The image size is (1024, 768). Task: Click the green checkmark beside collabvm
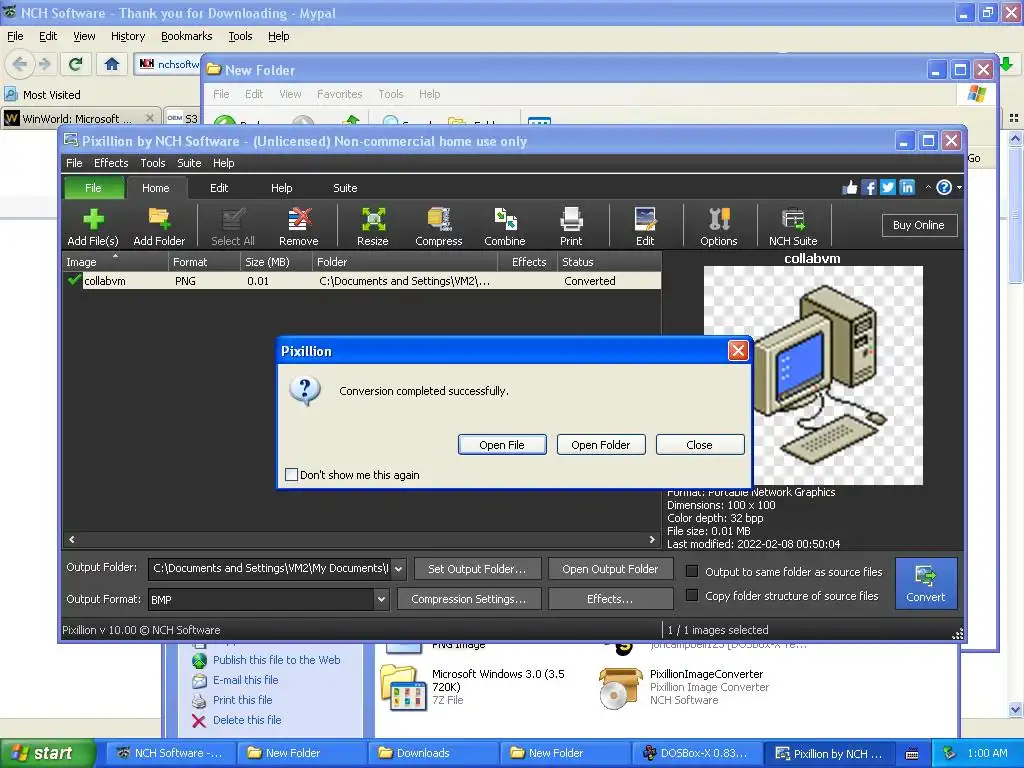pyautogui.click(x=74, y=280)
